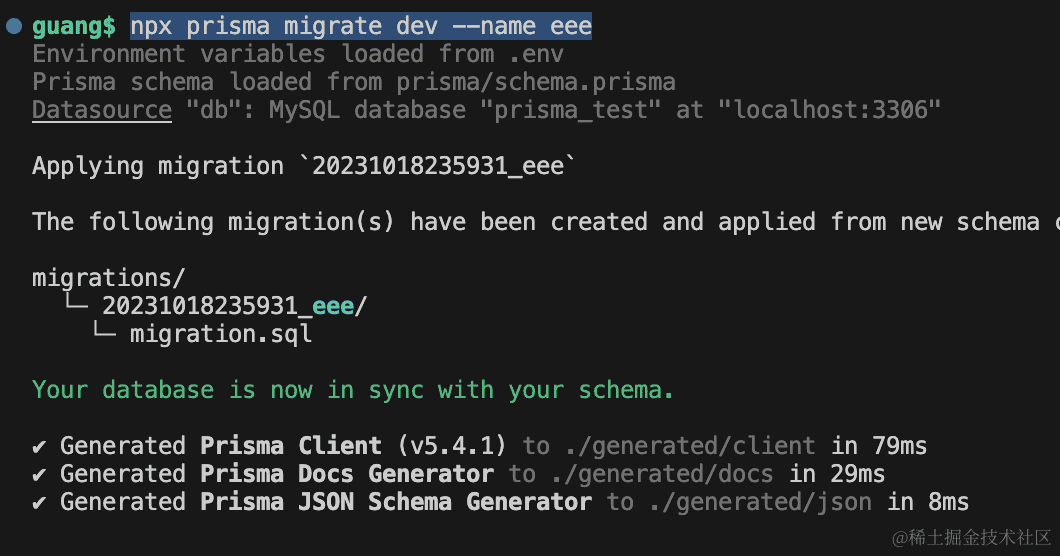Image resolution: width=1060 pixels, height=556 pixels.
Task: Click the green database in sync message
Action: (x=353, y=390)
